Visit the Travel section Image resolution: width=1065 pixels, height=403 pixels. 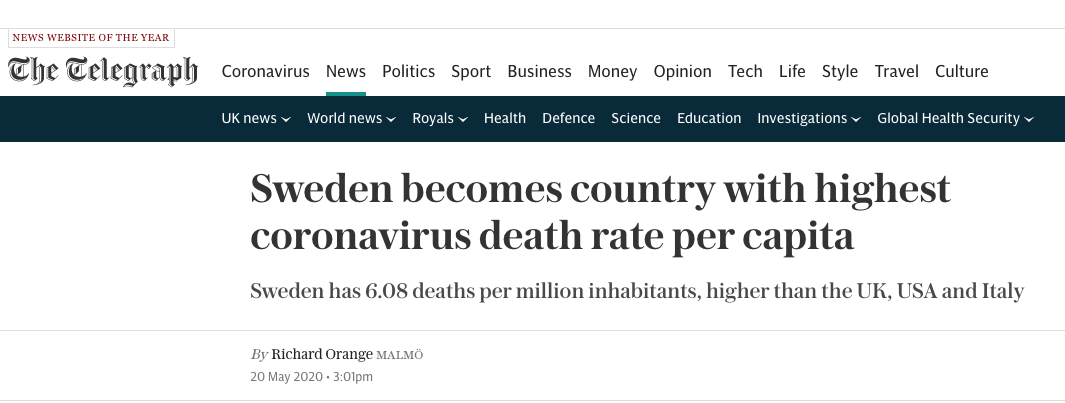897,71
